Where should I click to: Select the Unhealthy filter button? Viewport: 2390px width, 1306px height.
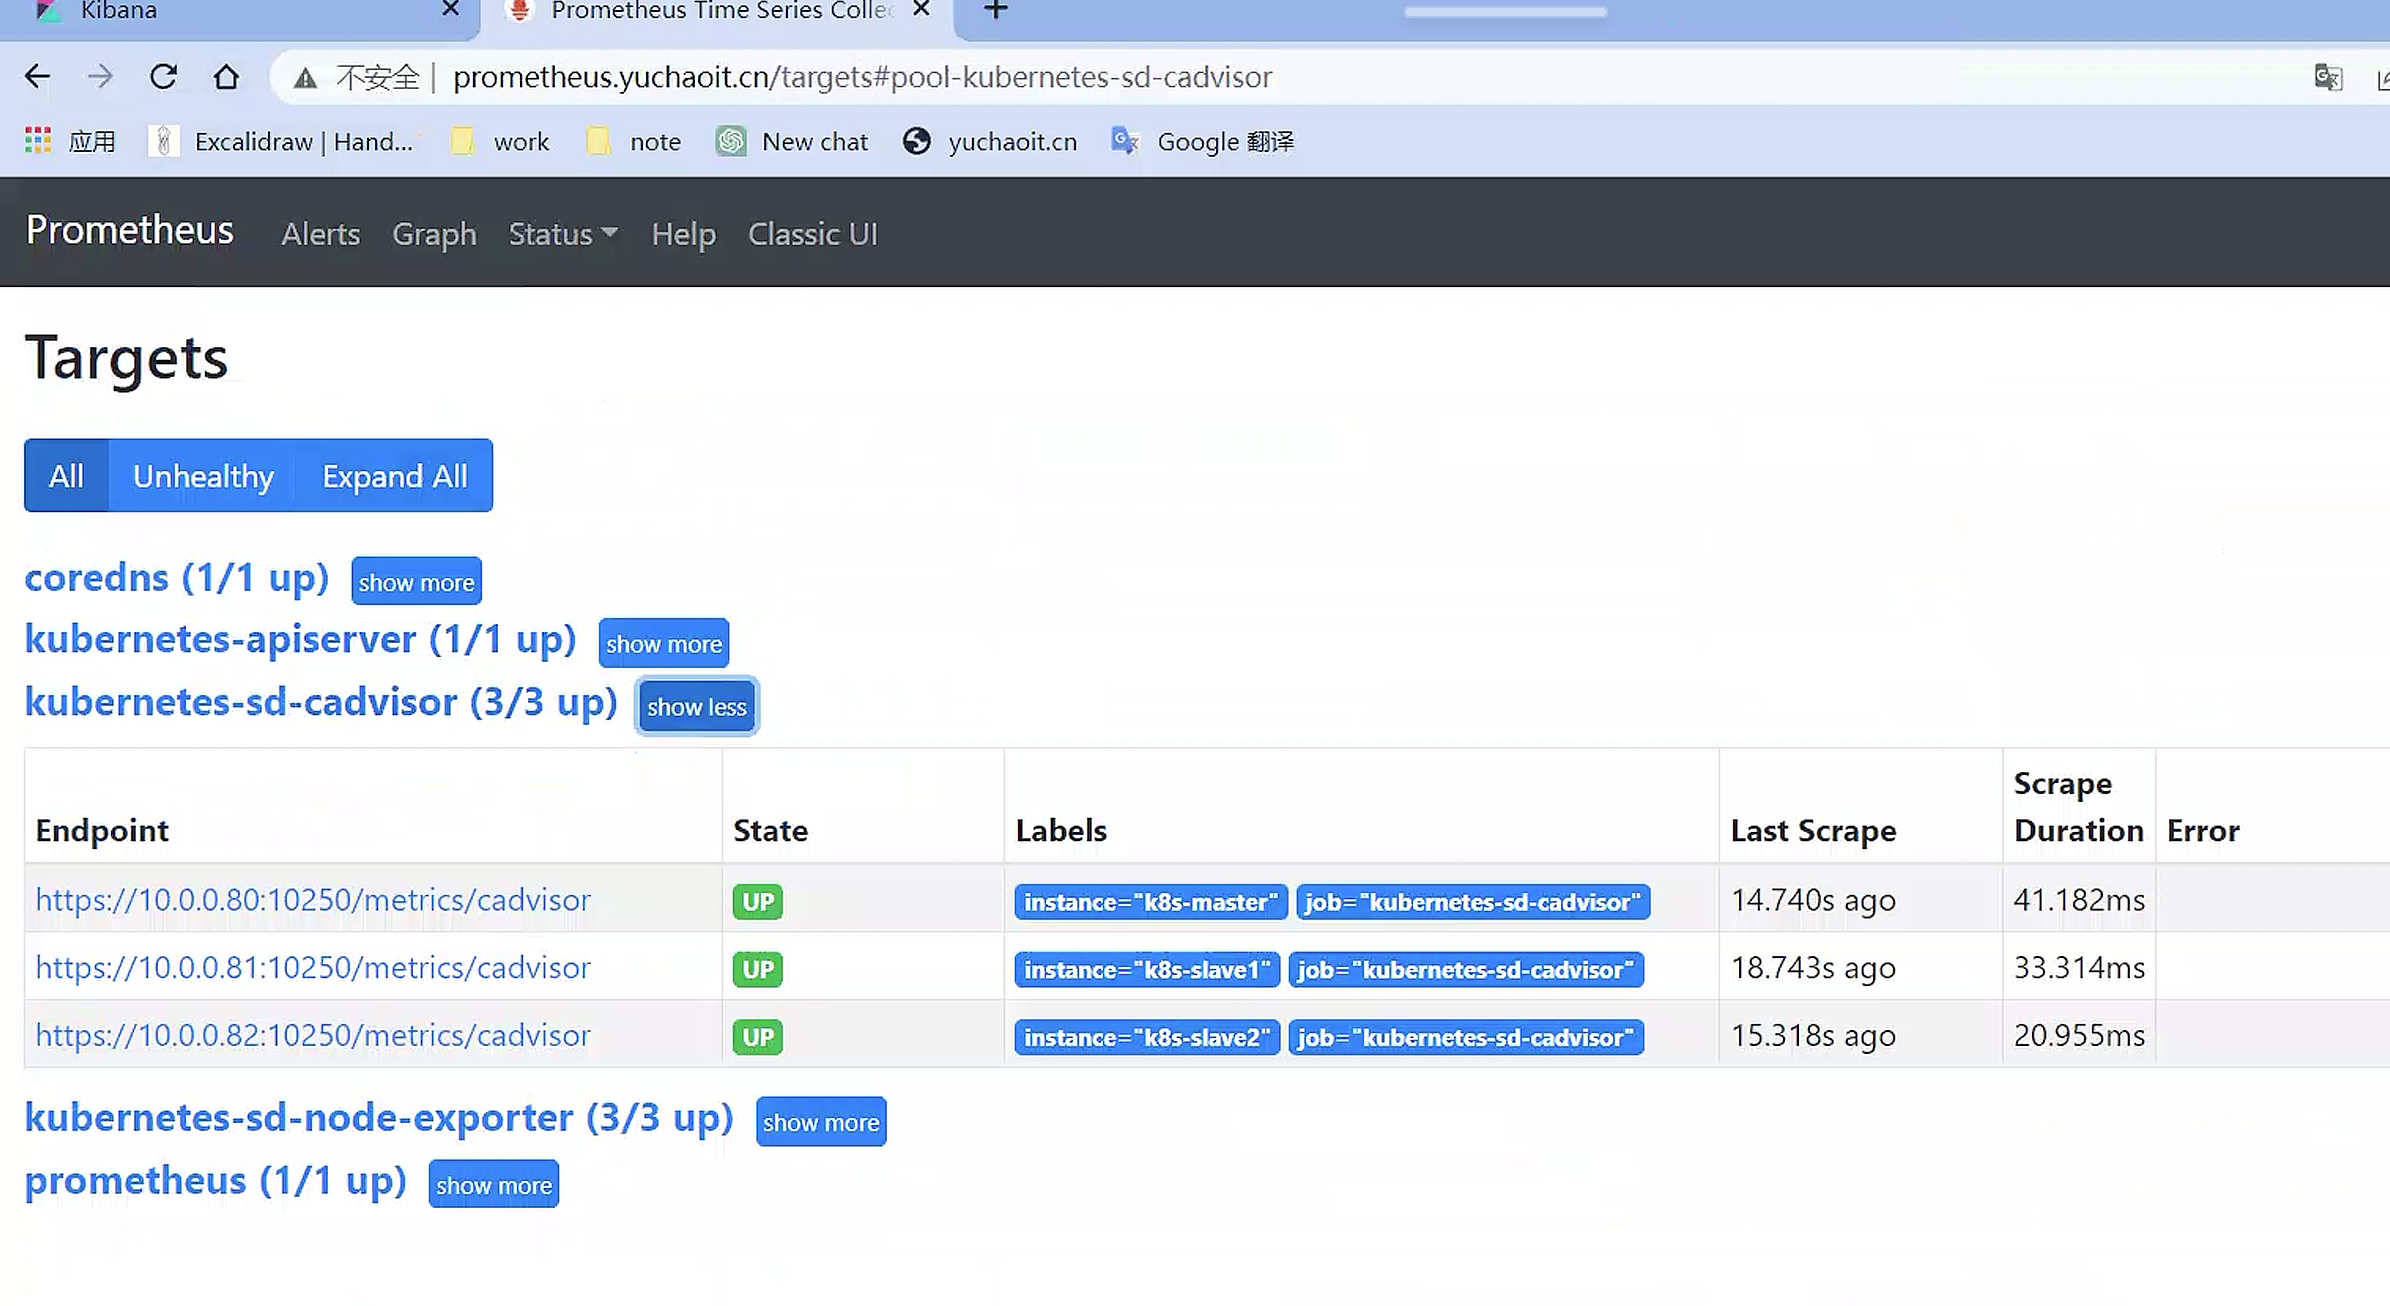(x=203, y=476)
